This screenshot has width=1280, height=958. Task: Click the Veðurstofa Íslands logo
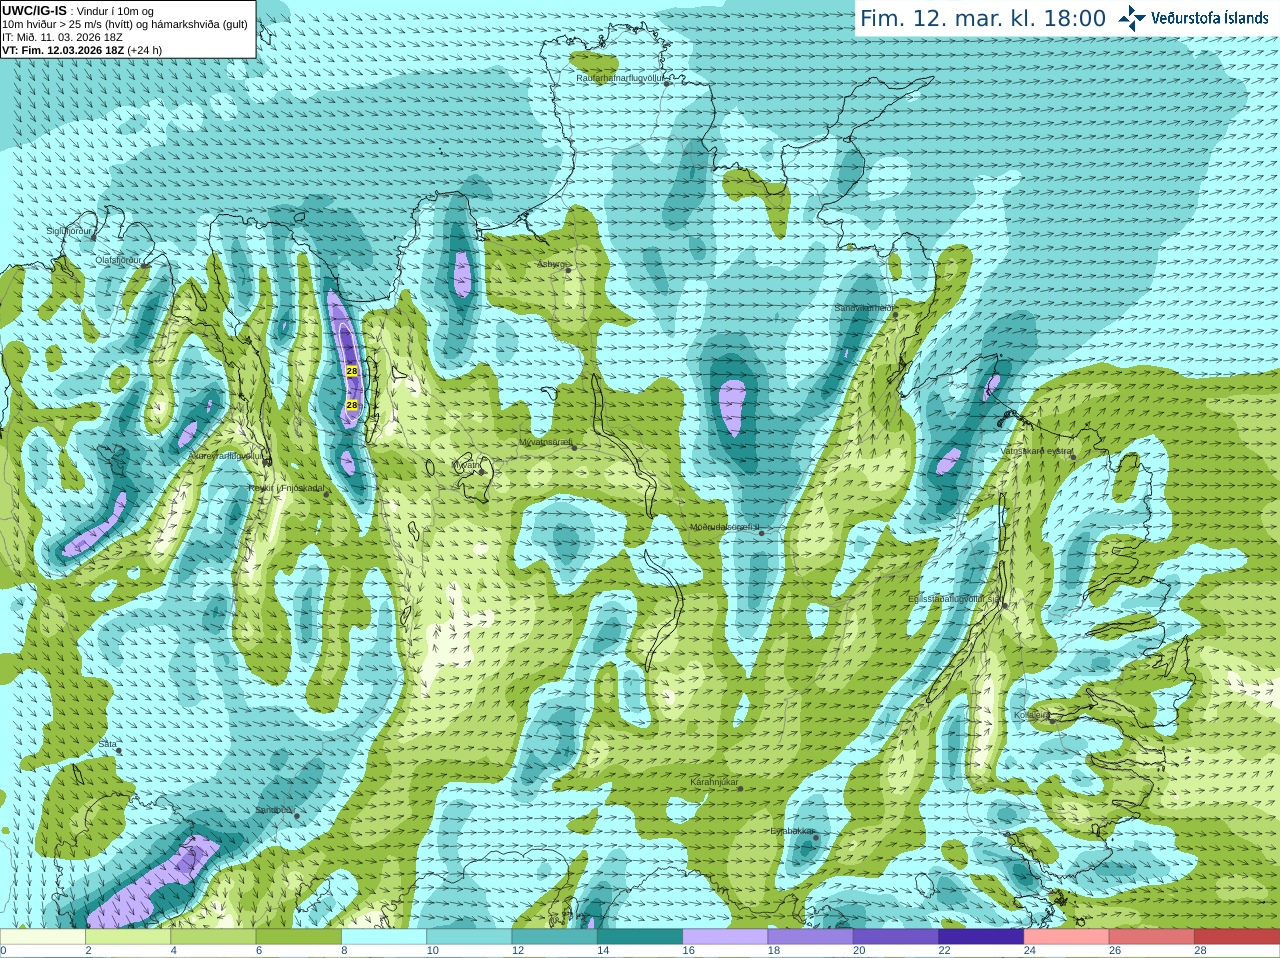[x=1193, y=18]
